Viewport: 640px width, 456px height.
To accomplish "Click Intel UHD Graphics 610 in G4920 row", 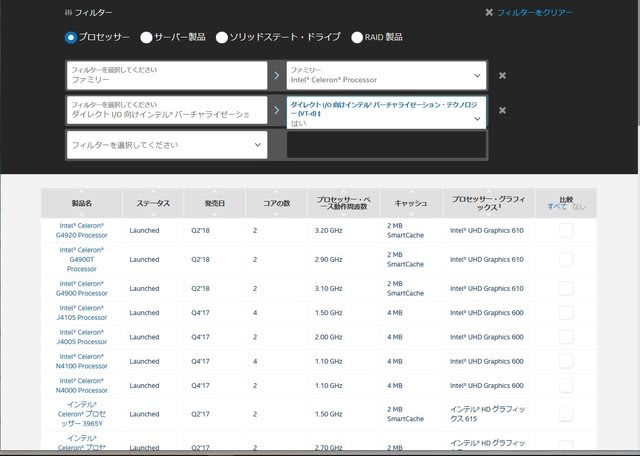I will pos(487,231).
